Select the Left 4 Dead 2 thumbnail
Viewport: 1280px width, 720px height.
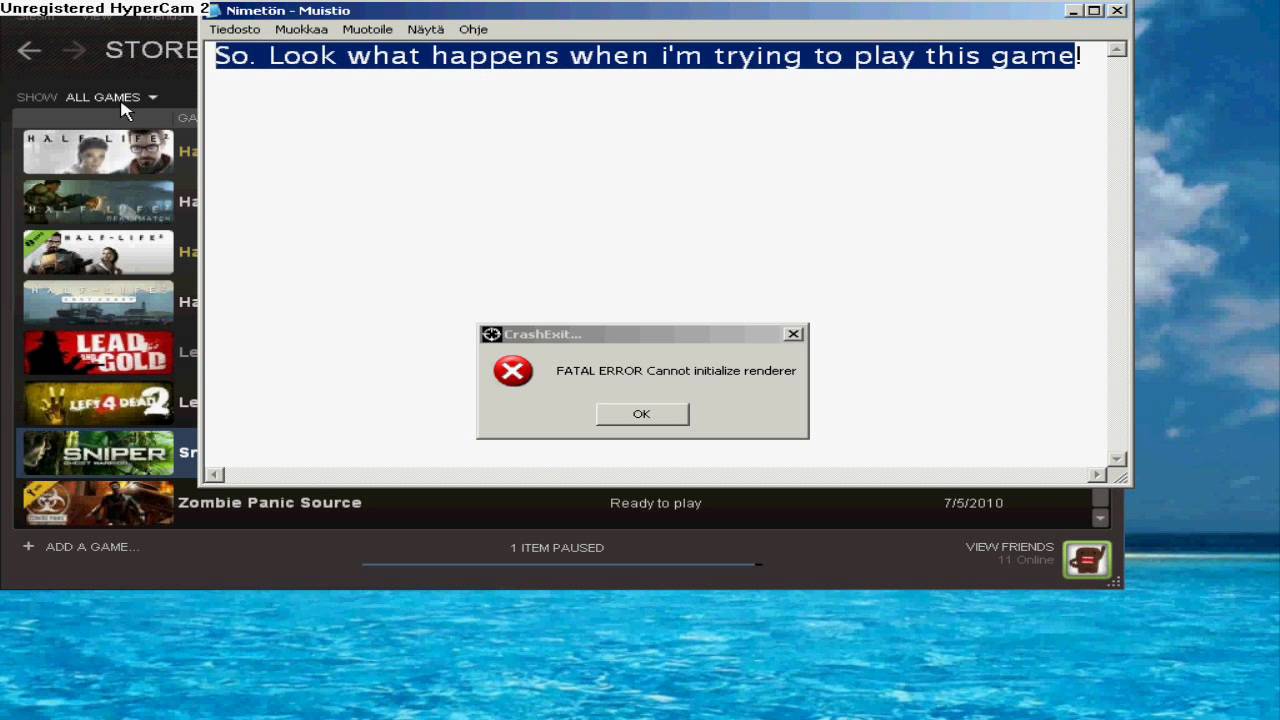98,402
